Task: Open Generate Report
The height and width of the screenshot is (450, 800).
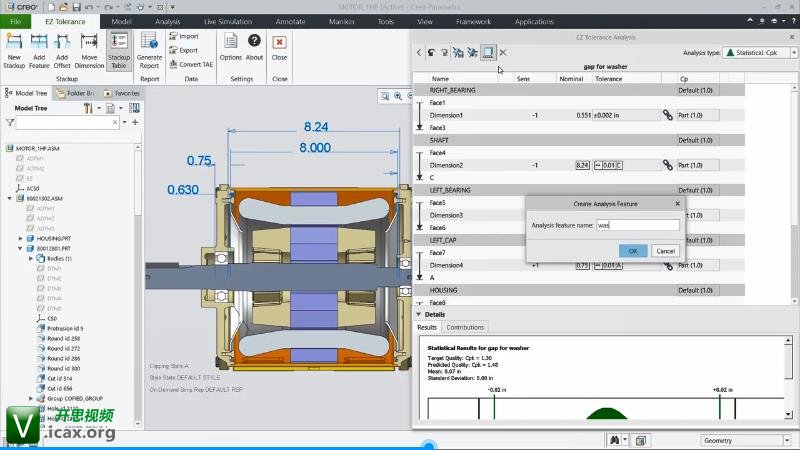Action: (150, 42)
